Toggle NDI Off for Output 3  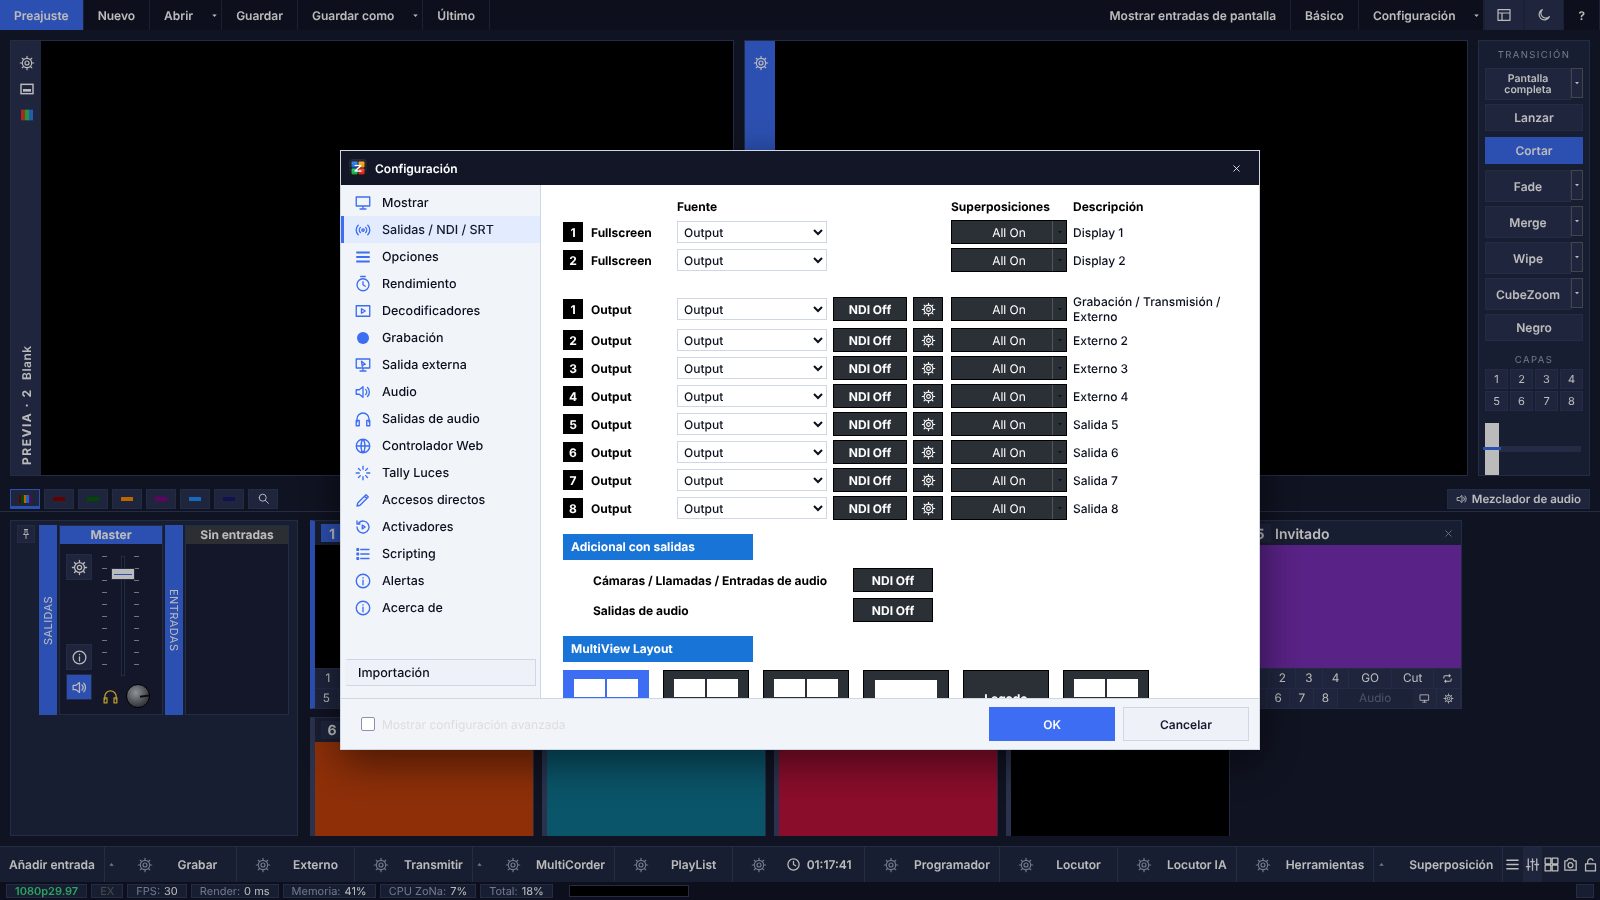pyautogui.click(x=870, y=369)
